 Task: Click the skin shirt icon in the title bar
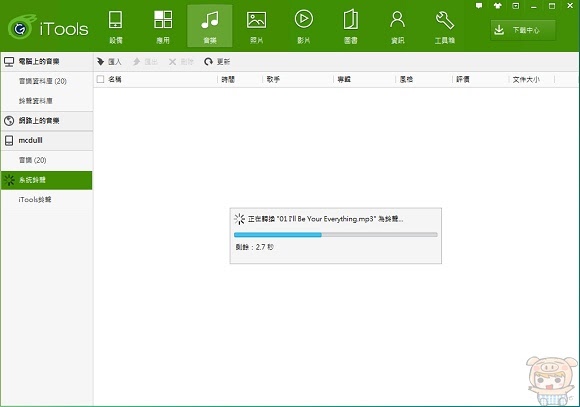pos(497,6)
